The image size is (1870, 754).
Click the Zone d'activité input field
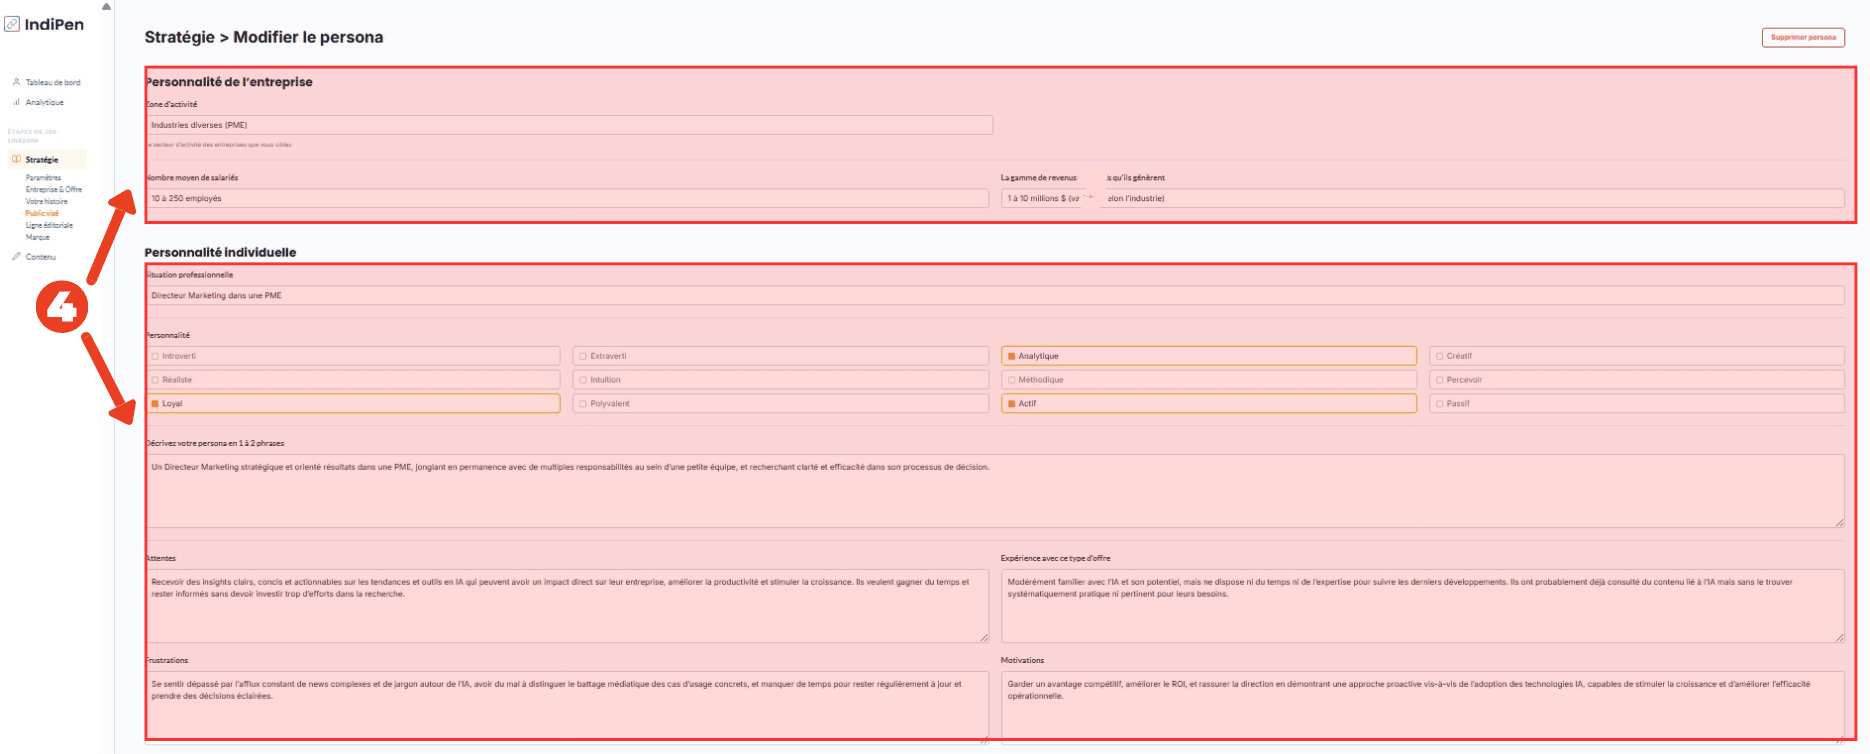point(568,125)
